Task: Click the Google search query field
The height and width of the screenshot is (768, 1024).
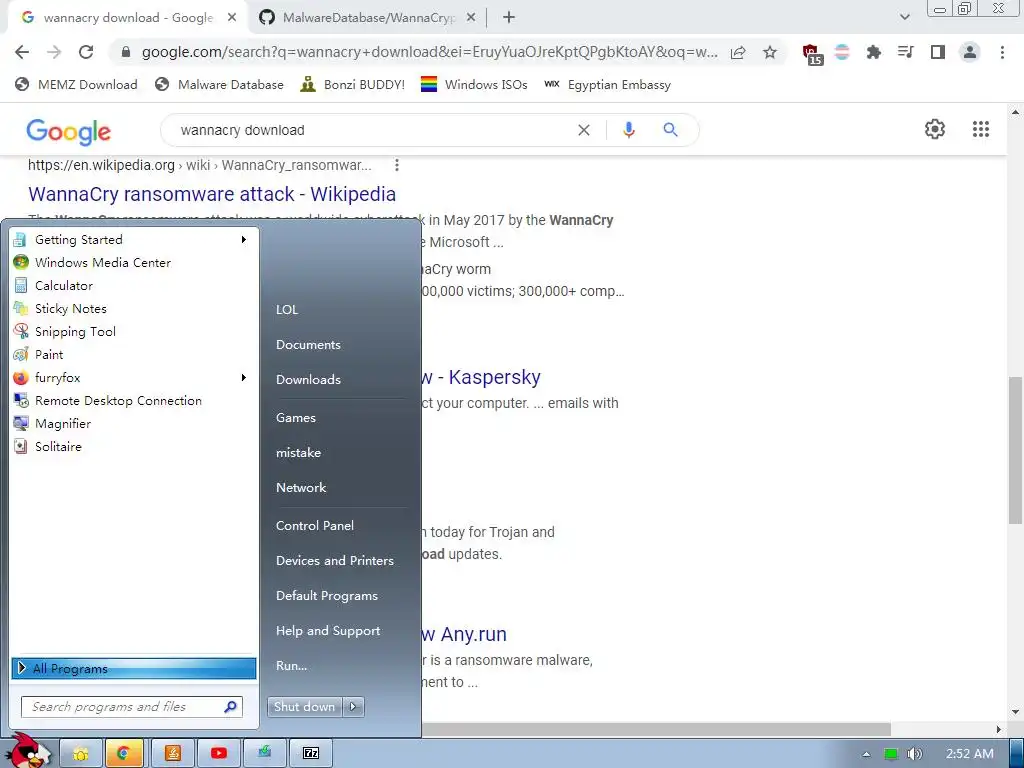Action: pyautogui.click(x=372, y=130)
